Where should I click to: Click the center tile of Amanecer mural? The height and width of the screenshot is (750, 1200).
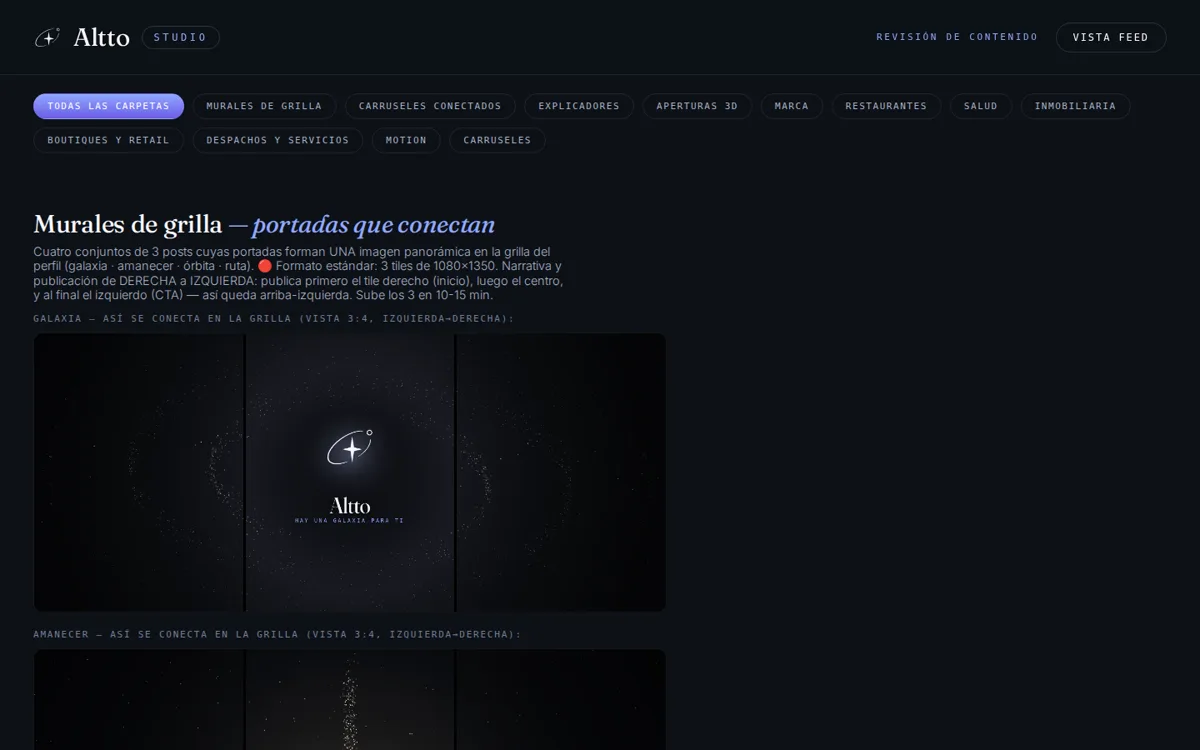[350, 700]
